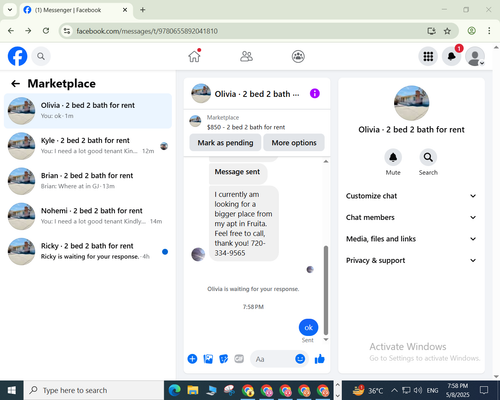Open File Explorer from the taskbar
The height and width of the screenshot is (400, 500).
pos(193,390)
